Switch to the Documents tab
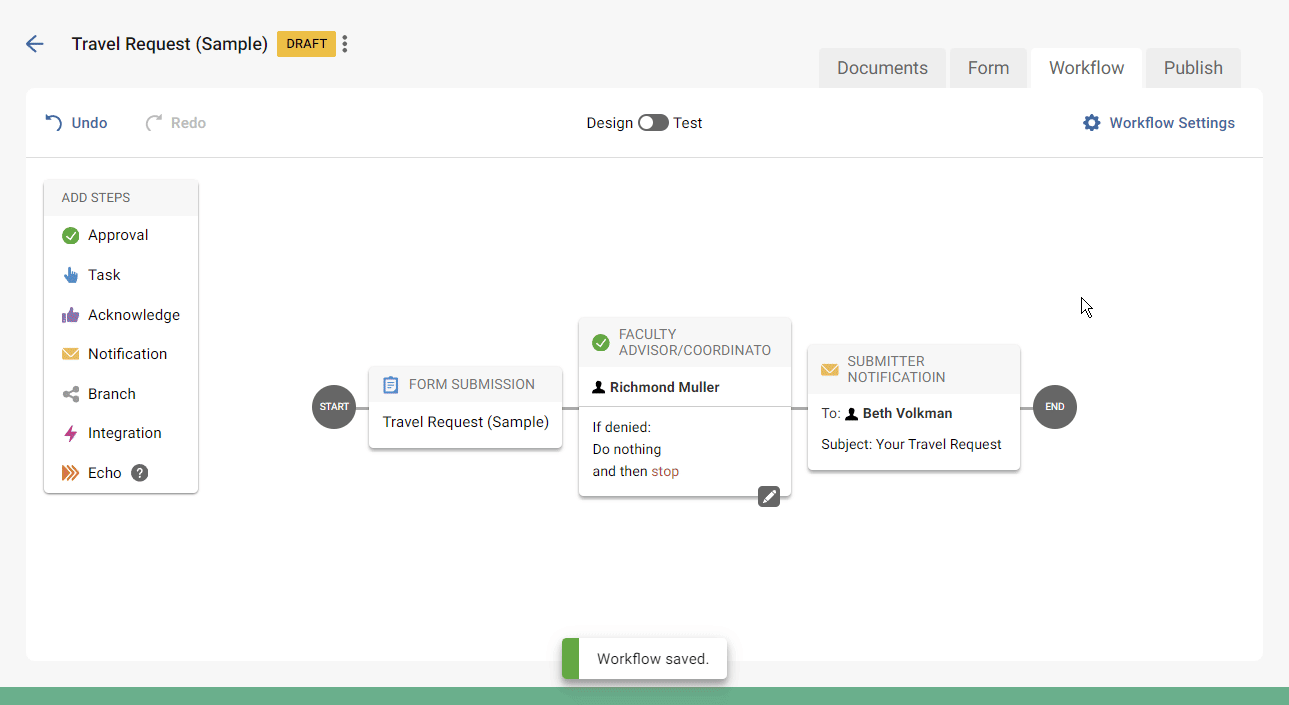 tap(882, 67)
